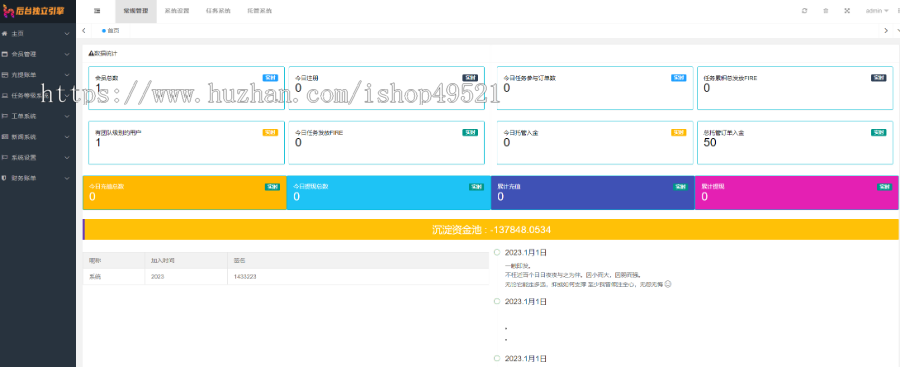Screen dimensions: 900x367
Task: Click the badge on the orange summary card
Action: (272, 187)
